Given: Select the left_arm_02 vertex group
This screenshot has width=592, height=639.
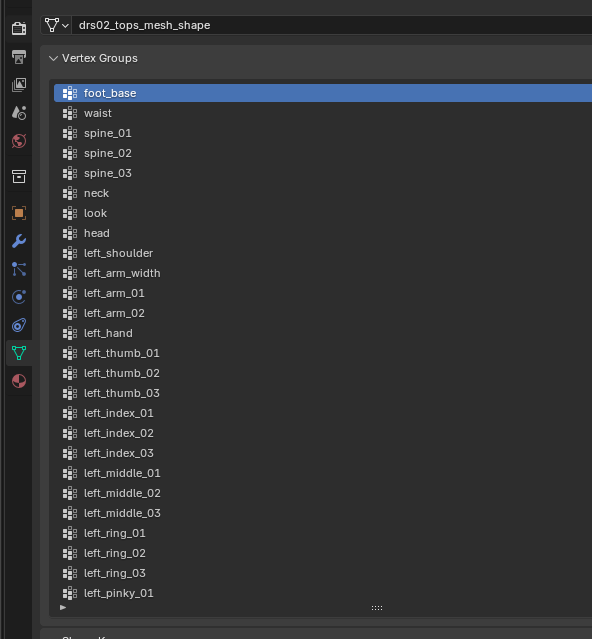Looking at the screenshot, I should [x=323, y=313].
